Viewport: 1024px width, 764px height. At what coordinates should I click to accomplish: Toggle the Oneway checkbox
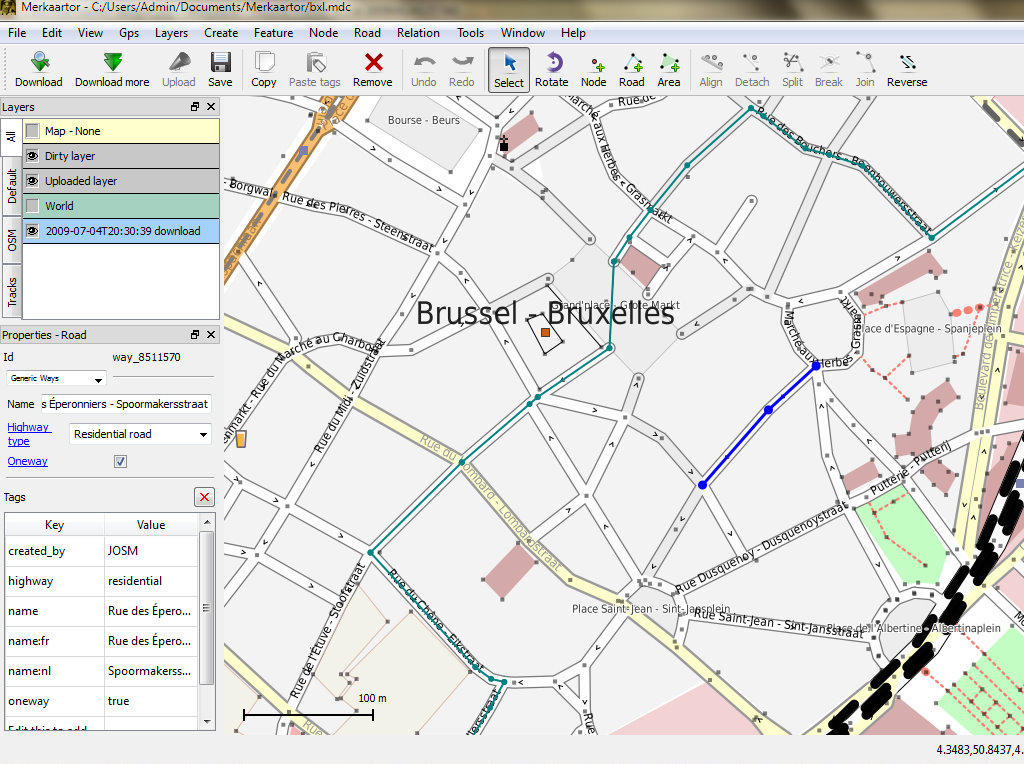tap(121, 461)
